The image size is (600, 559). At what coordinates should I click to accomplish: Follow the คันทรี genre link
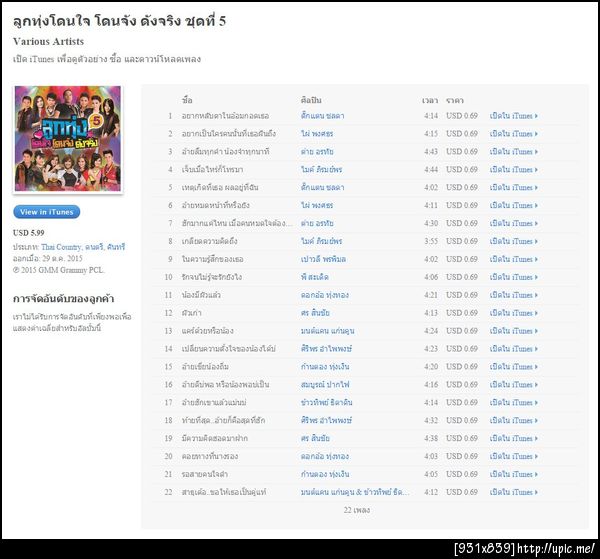tap(116, 247)
